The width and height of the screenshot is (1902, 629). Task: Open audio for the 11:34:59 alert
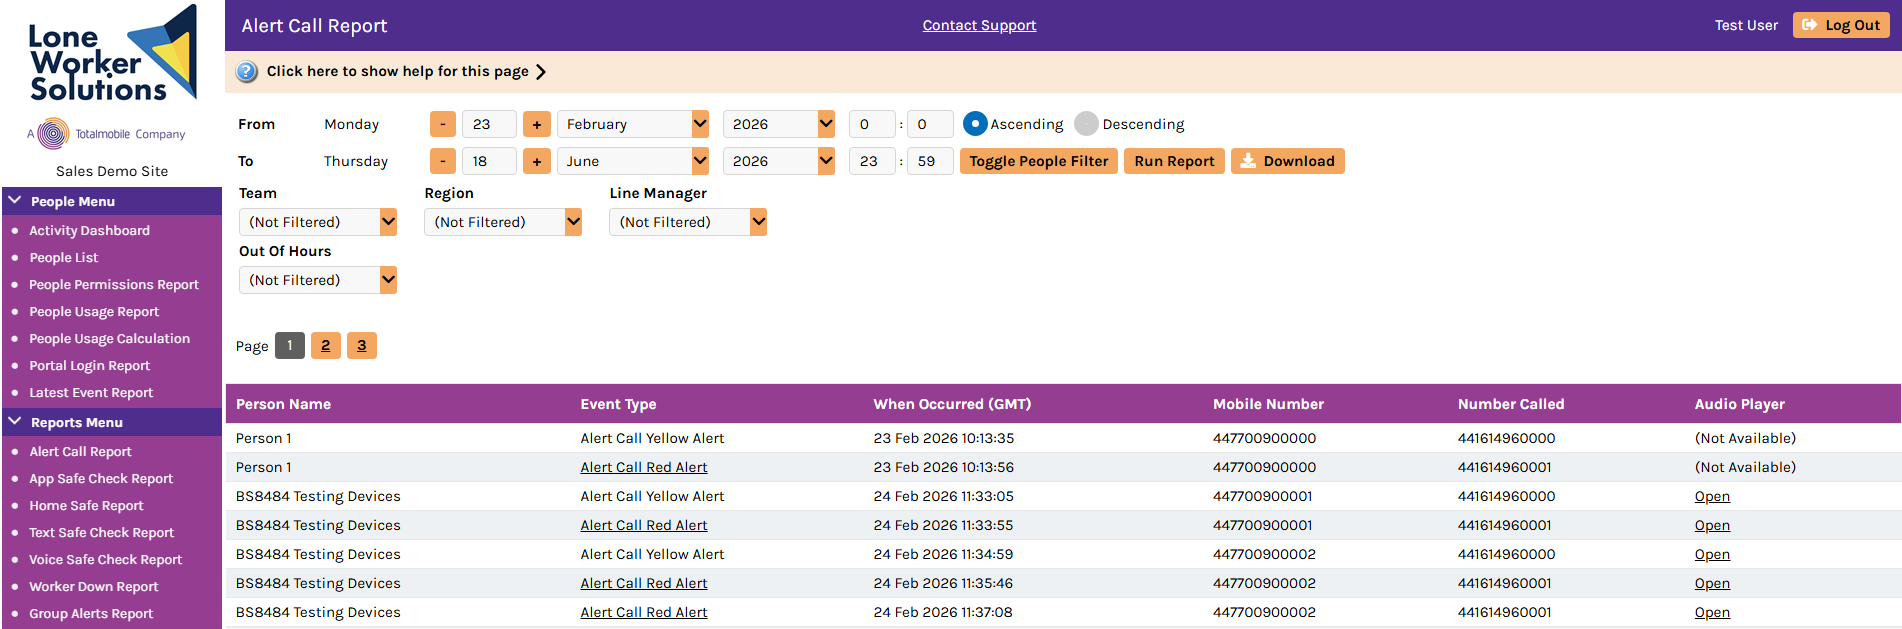[1712, 554]
